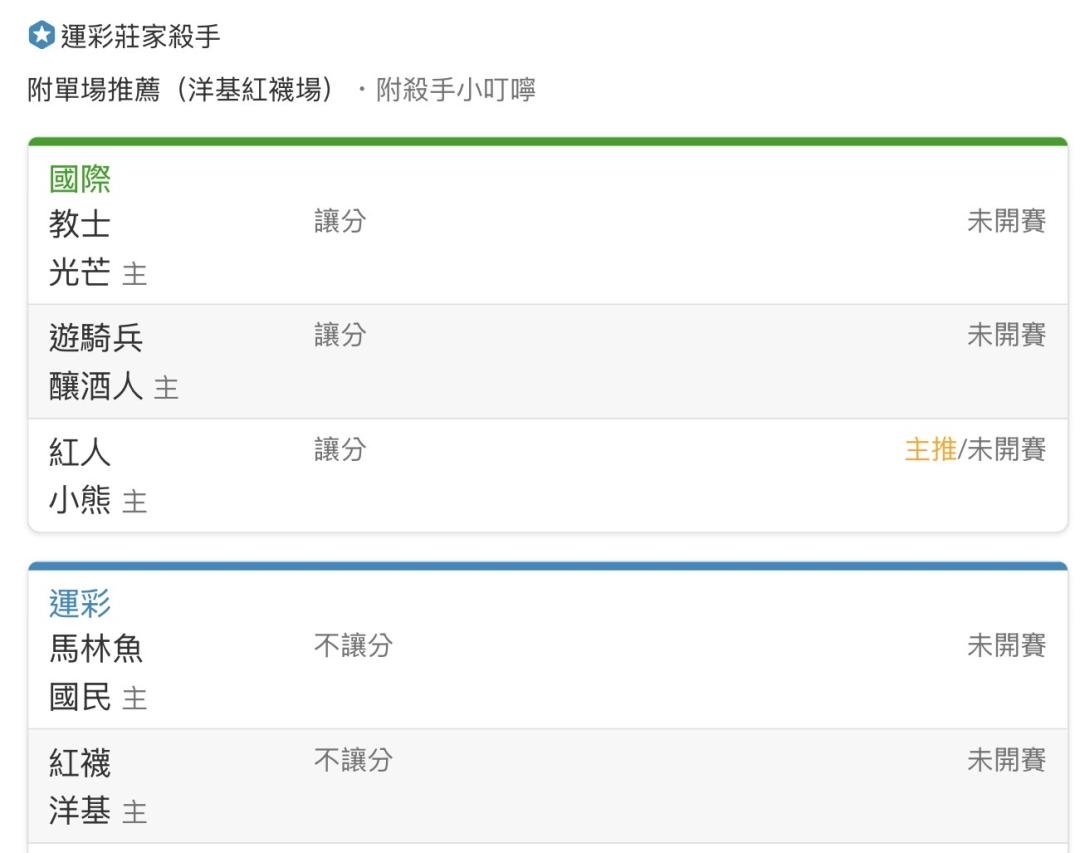The height and width of the screenshot is (853, 1080).
Task: Click the orange 主推 label
Action: [931, 449]
